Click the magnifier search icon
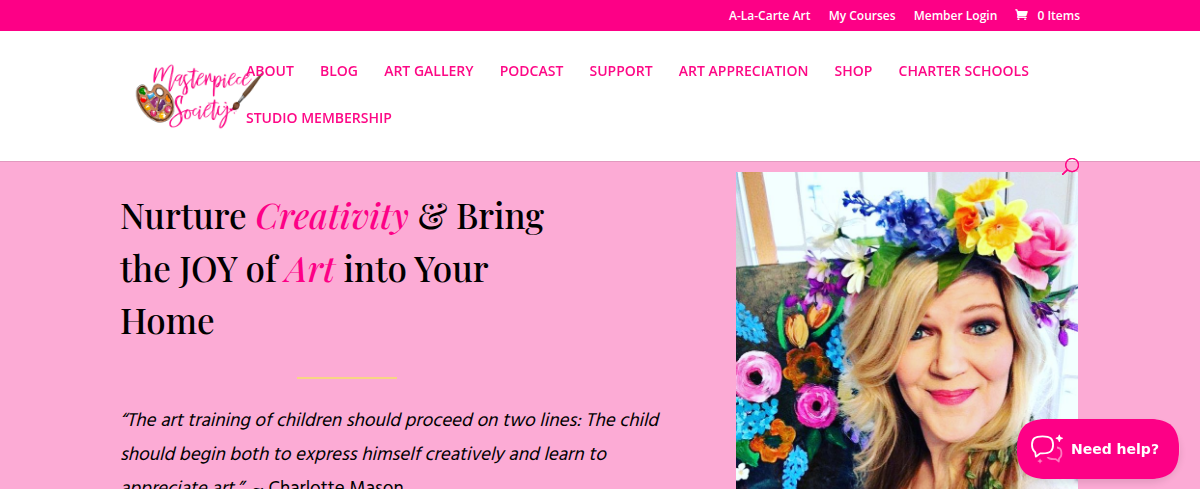The width and height of the screenshot is (1200, 489). click(x=1070, y=166)
